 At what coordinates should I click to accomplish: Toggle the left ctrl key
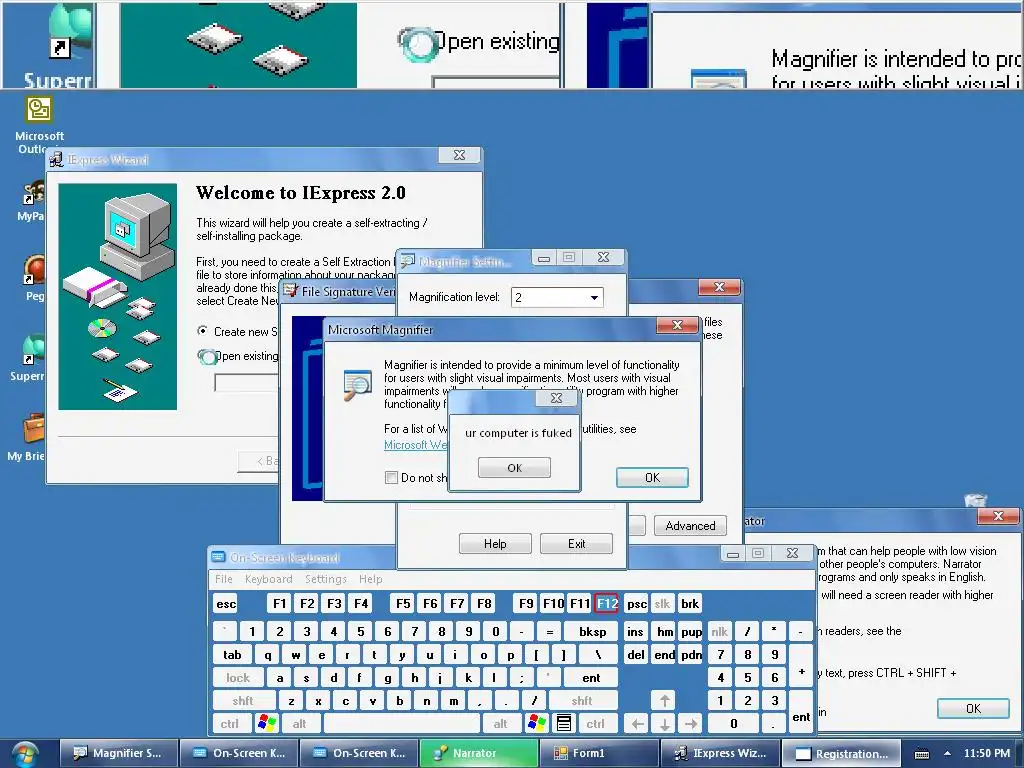pos(229,724)
